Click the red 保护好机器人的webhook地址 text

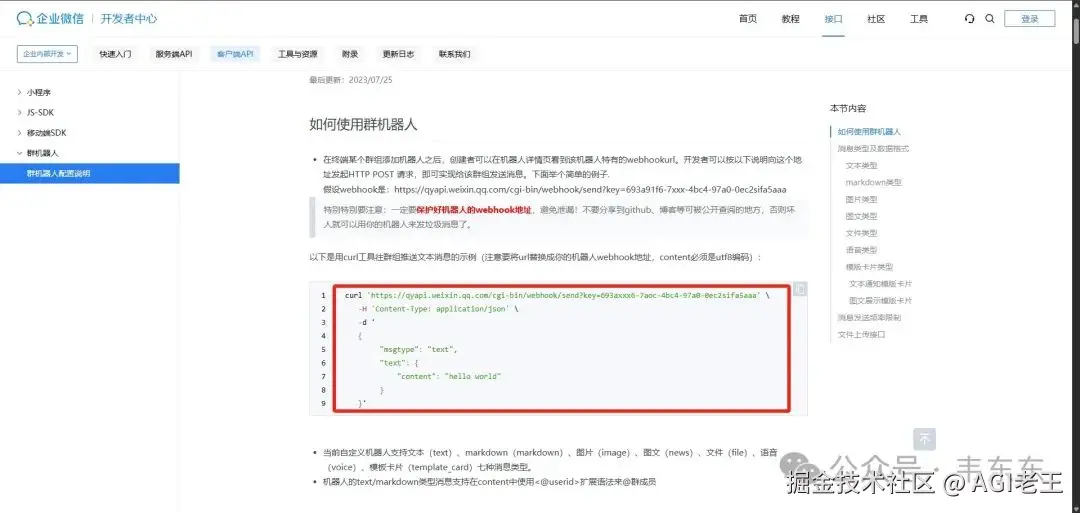point(474,209)
